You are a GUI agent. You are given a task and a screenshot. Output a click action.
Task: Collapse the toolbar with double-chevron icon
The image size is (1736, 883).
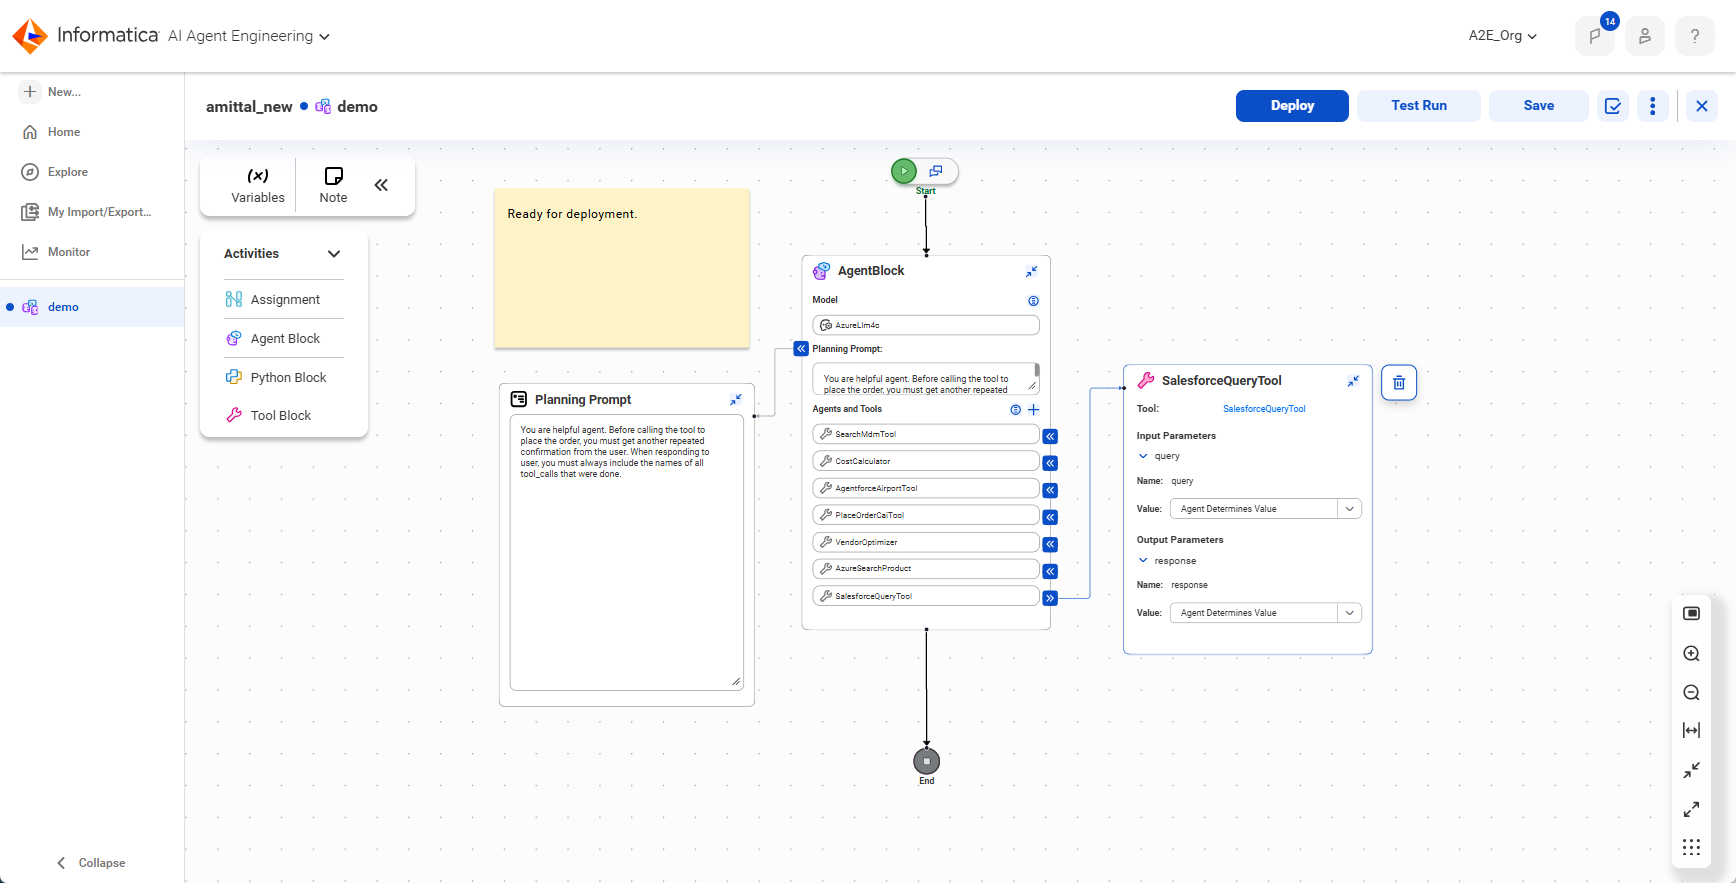click(381, 185)
